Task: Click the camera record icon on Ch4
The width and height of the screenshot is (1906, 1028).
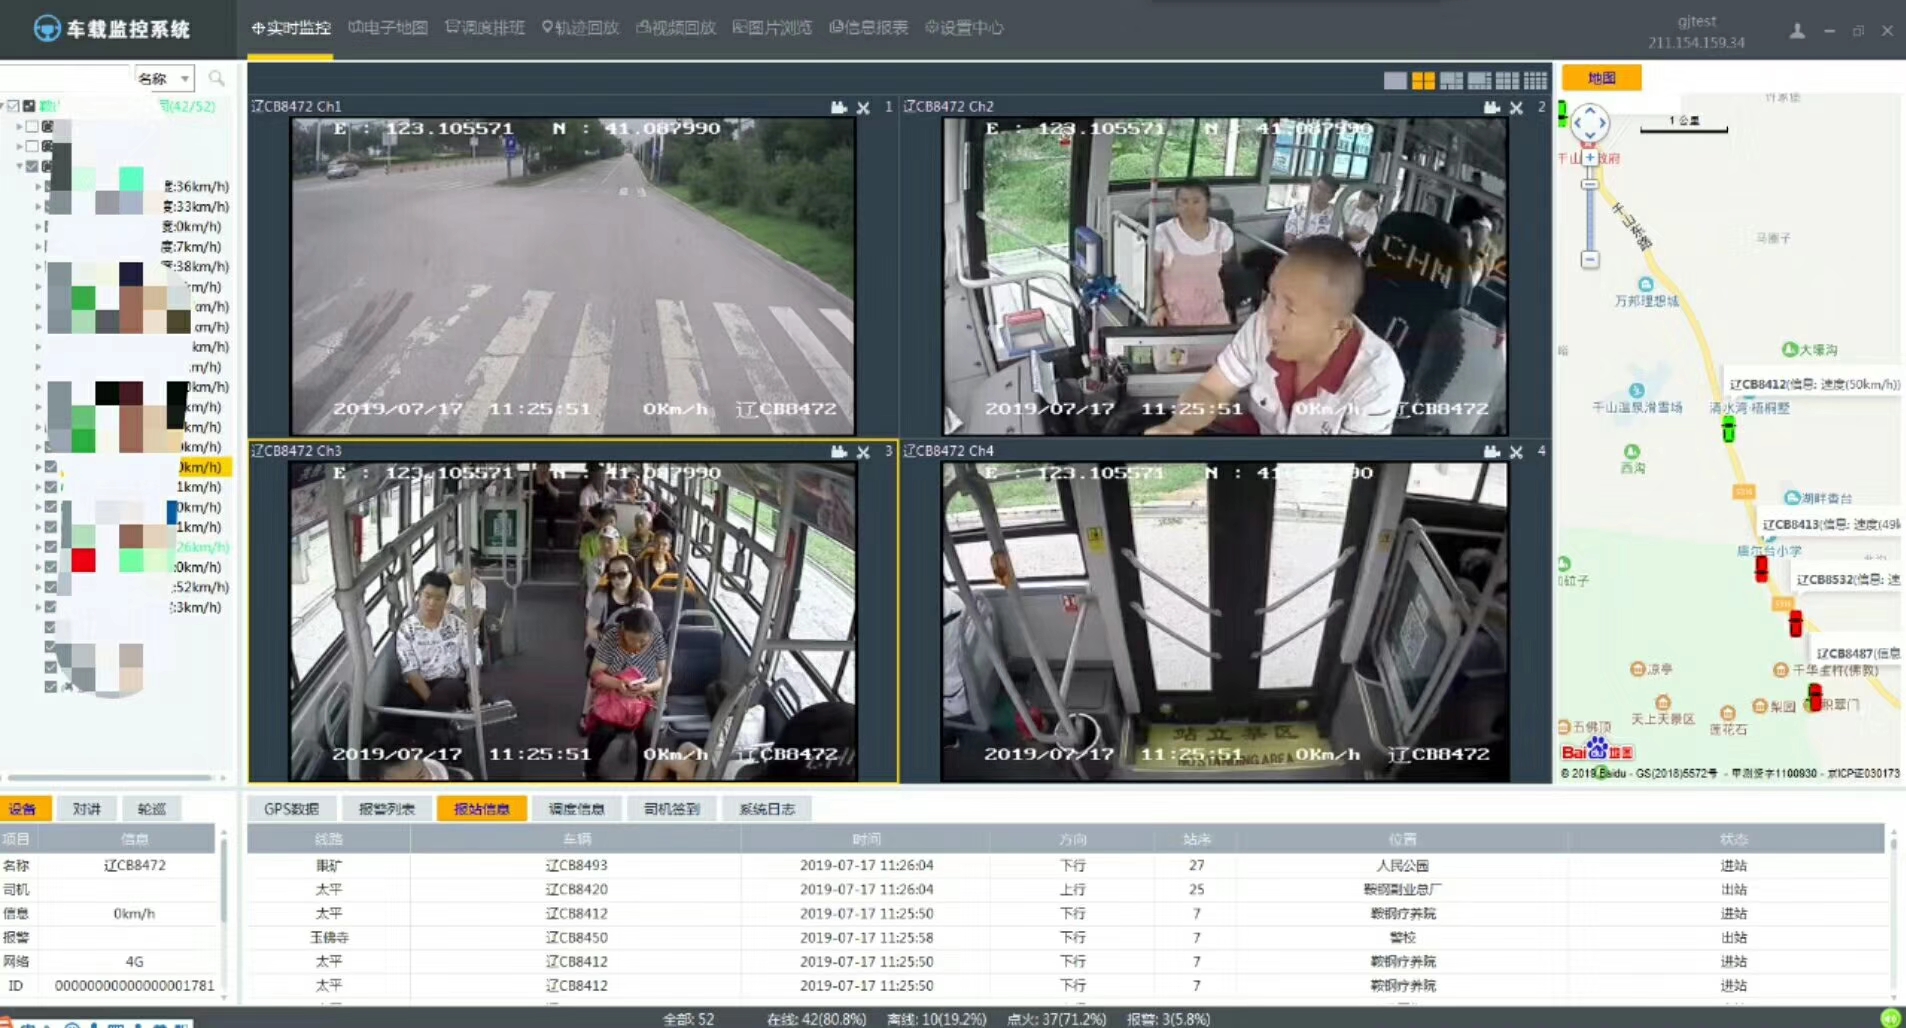Action: click(1491, 452)
